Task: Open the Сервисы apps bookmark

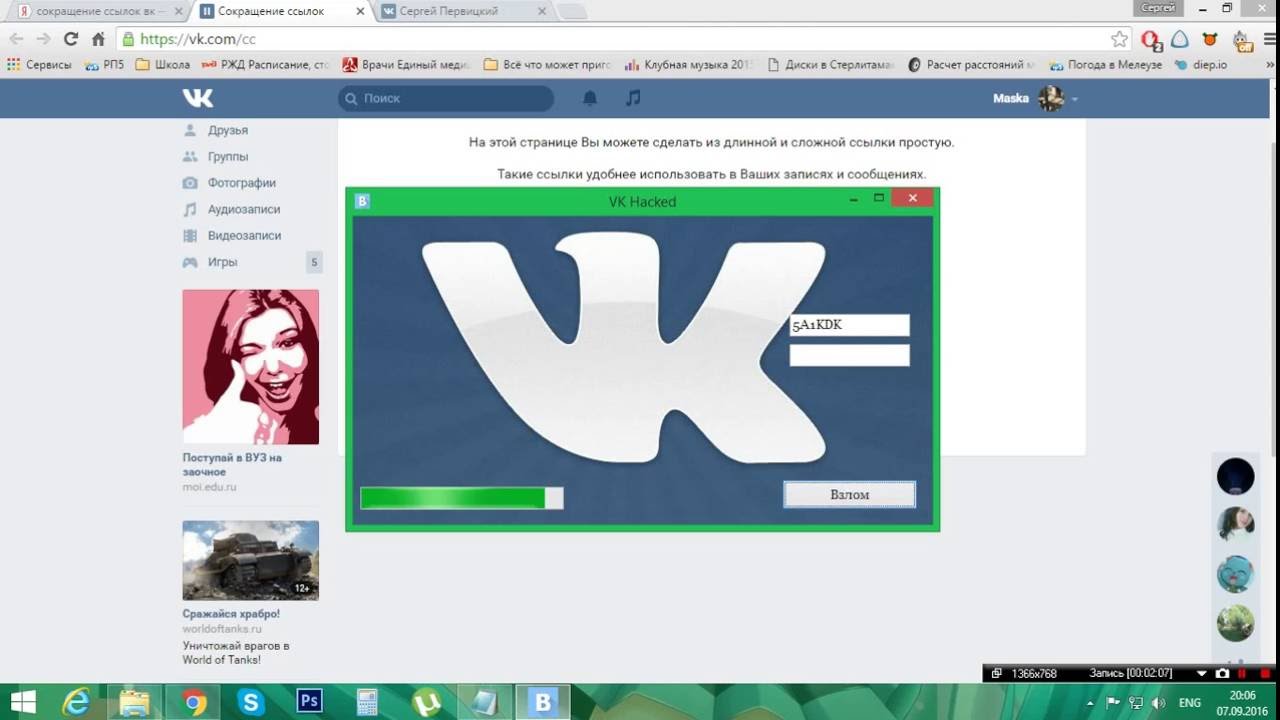Action: 39,64
